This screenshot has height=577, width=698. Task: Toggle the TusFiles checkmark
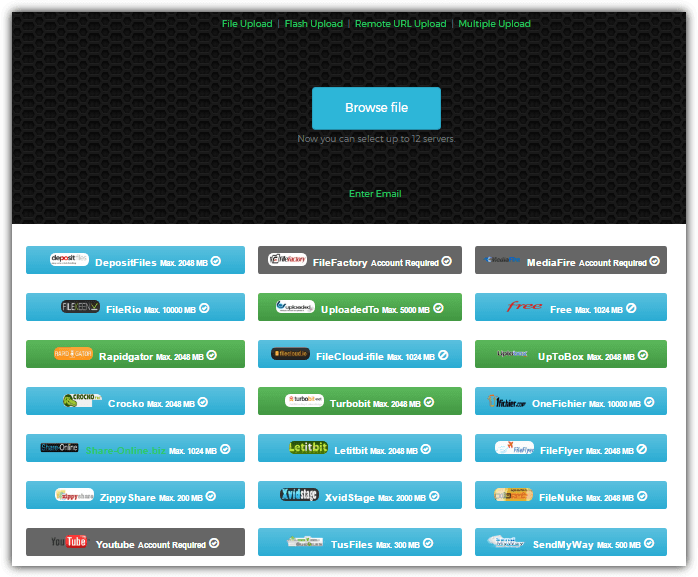428,543
